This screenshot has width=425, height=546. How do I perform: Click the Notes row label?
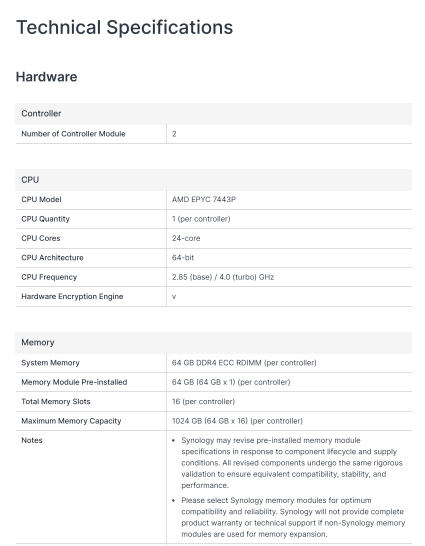tap(32, 440)
